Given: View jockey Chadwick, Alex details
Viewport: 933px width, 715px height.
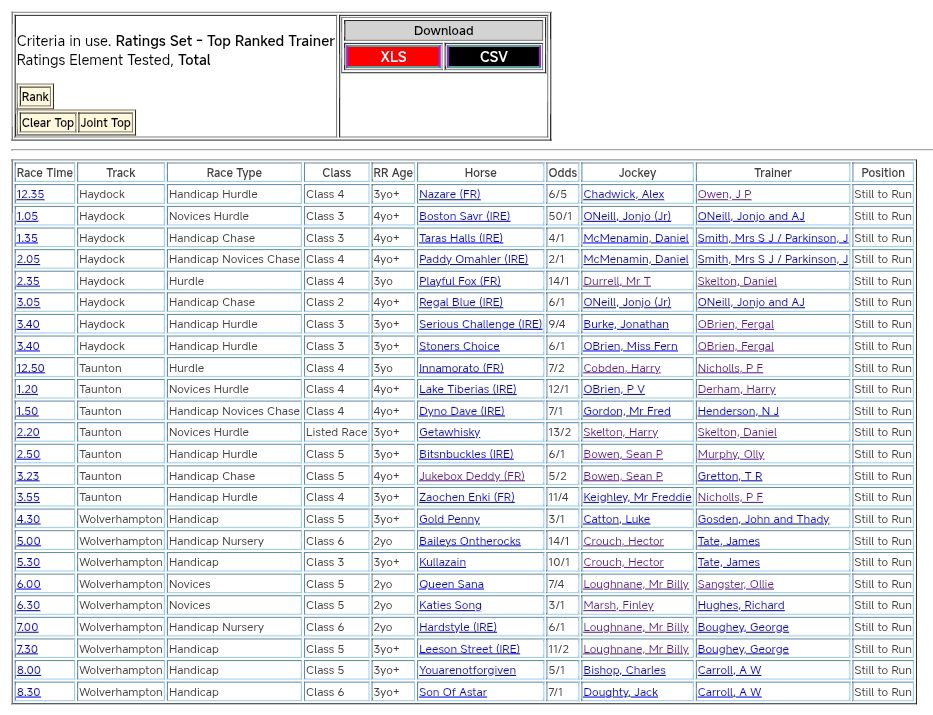Looking at the screenshot, I should click(623, 195).
